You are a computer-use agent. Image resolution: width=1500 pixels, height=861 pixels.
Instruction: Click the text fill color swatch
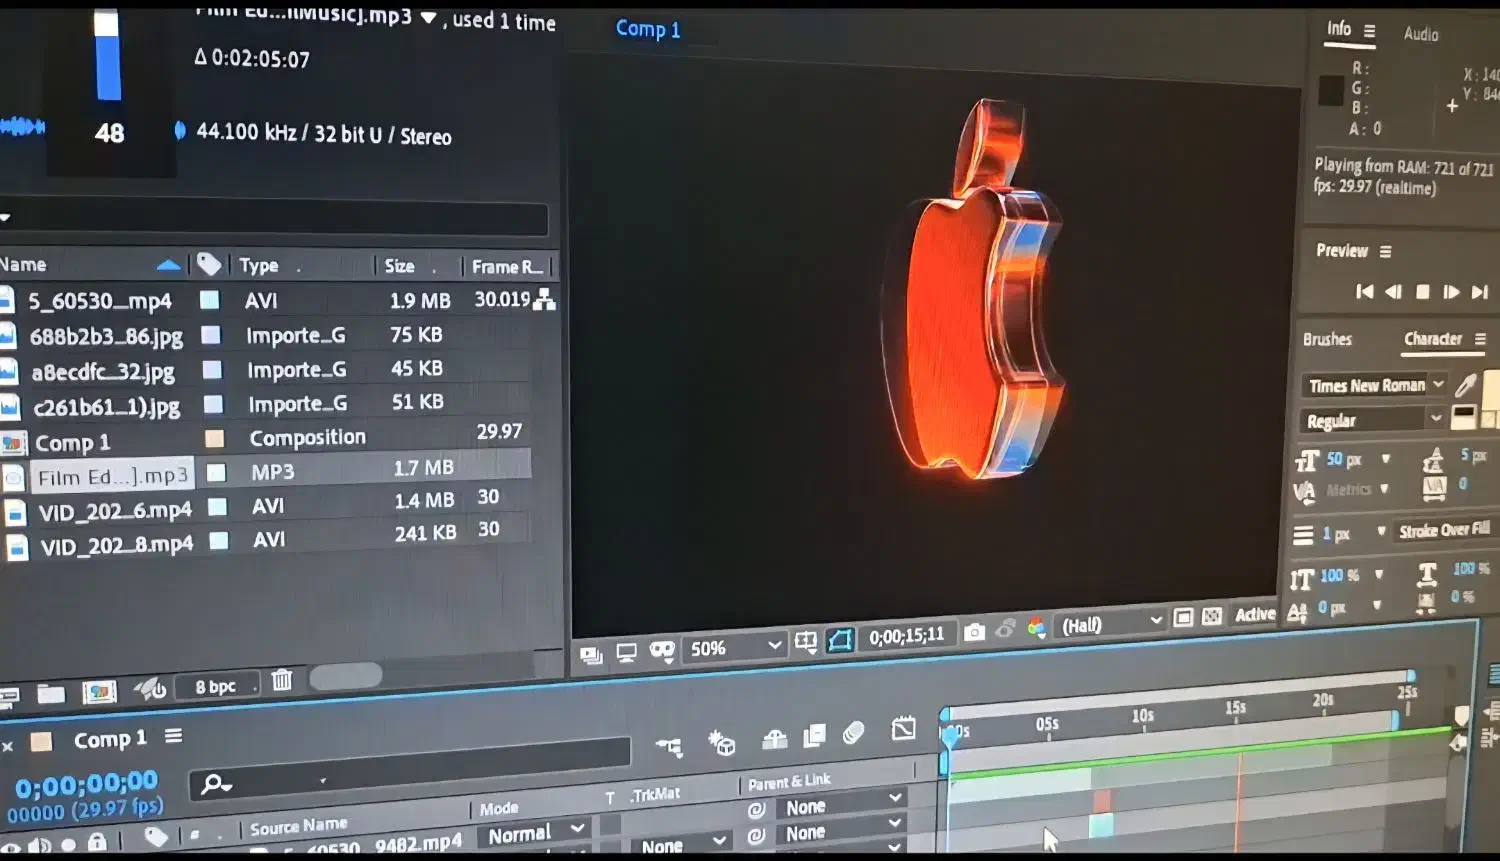1490,390
